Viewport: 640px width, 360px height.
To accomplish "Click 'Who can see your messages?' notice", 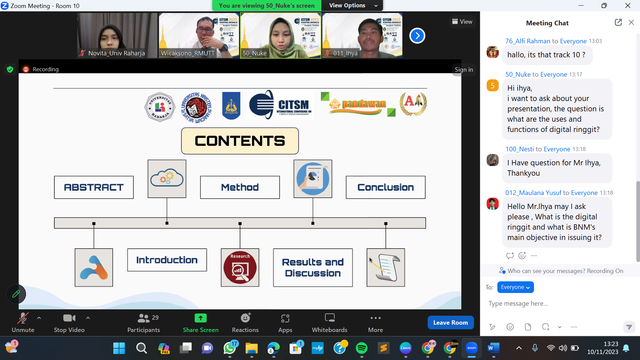I will (x=561, y=271).
